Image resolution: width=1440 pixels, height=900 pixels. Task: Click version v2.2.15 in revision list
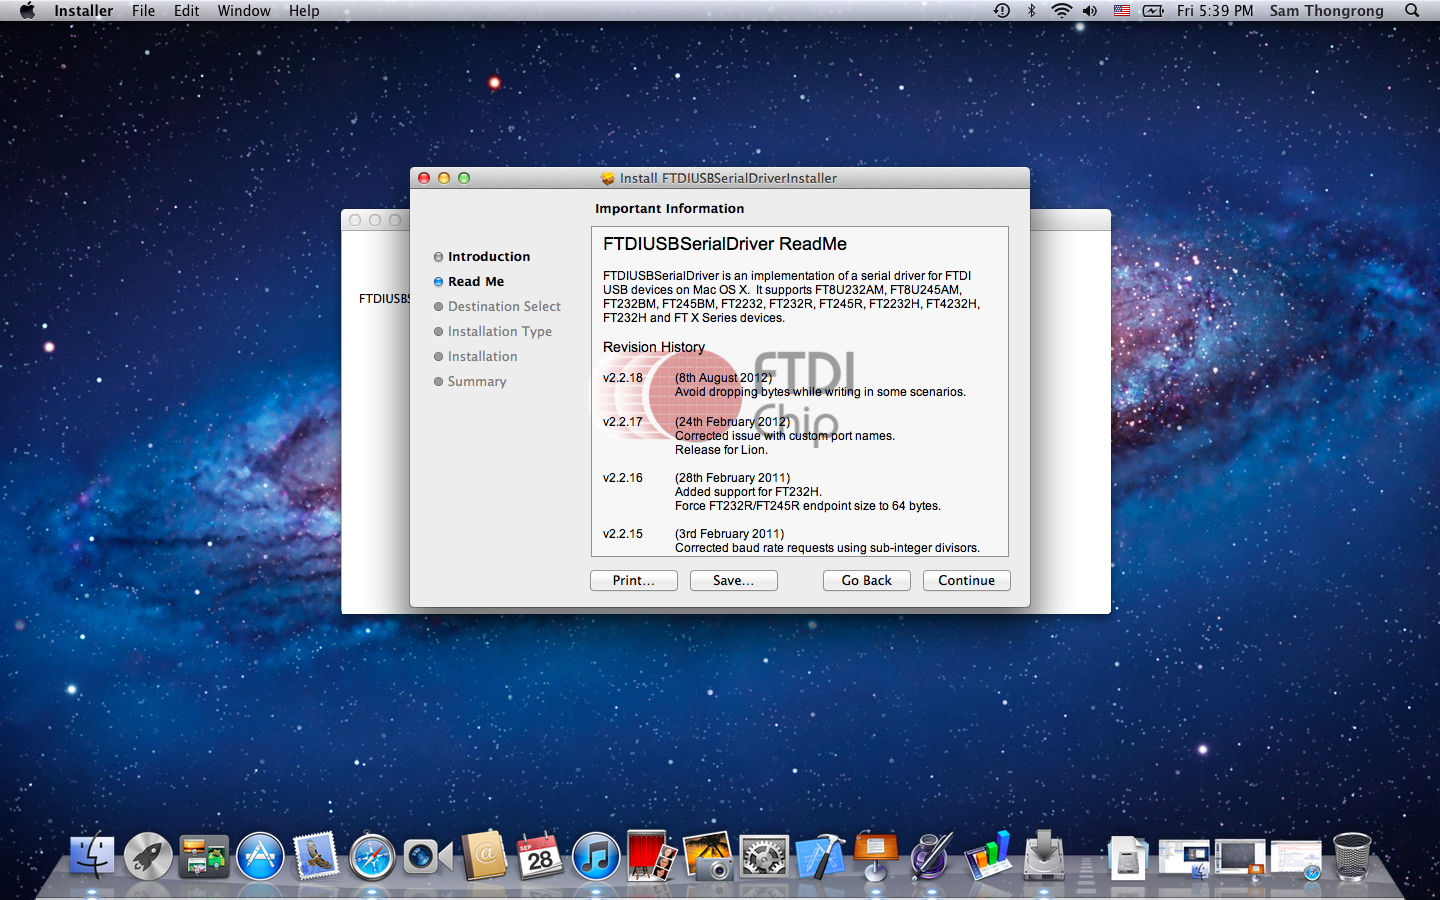point(623,534)
